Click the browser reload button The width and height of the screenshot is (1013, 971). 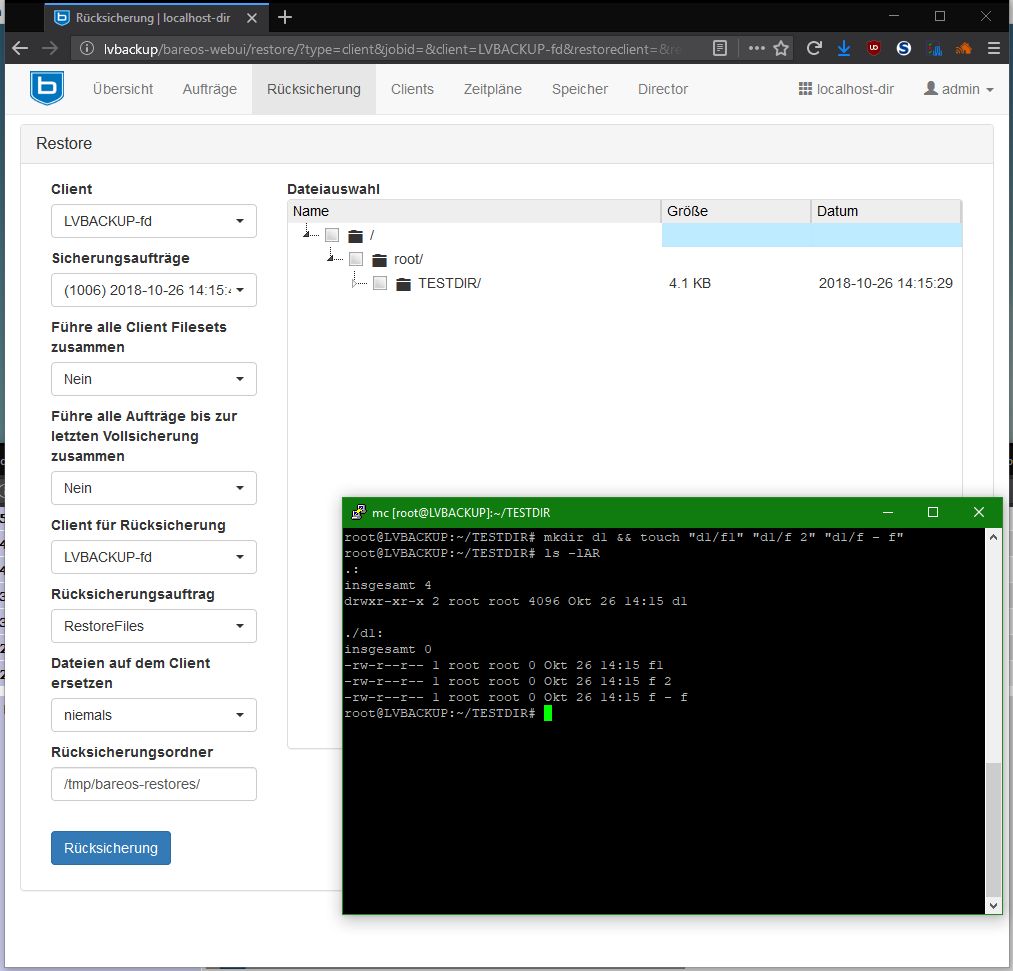pyautogui.click(x=814, y=48)
